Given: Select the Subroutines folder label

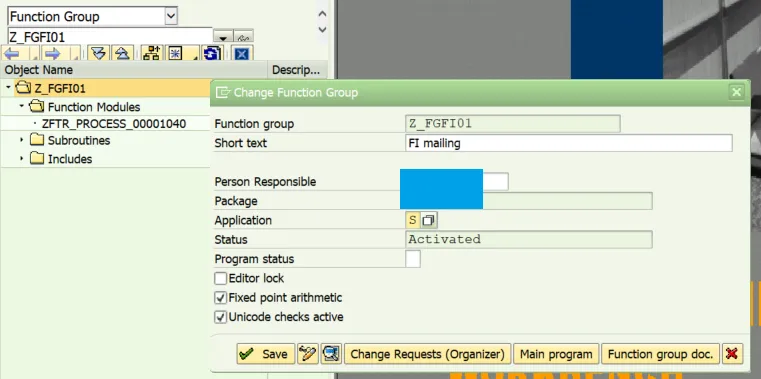Looking at the screenshot, I should pos(79,140).
